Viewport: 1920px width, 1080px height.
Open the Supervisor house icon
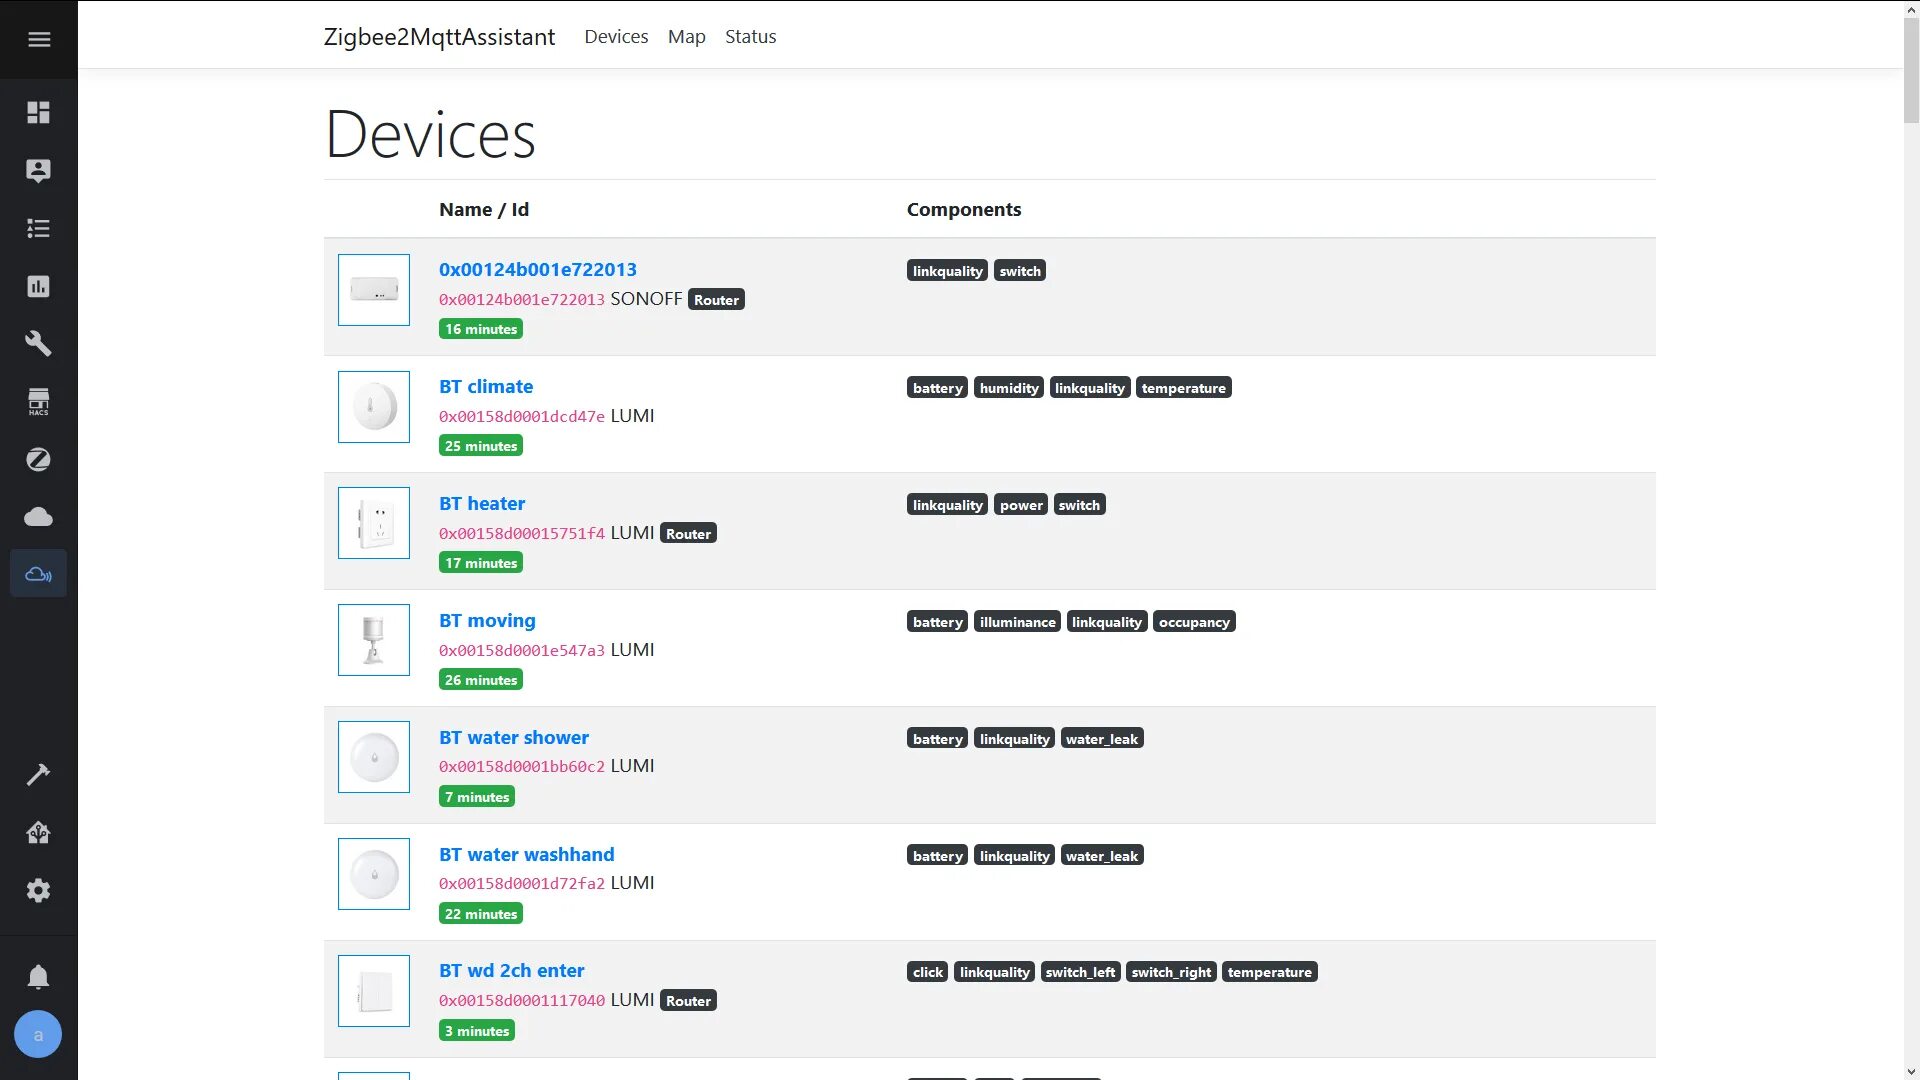coord(39,833)
